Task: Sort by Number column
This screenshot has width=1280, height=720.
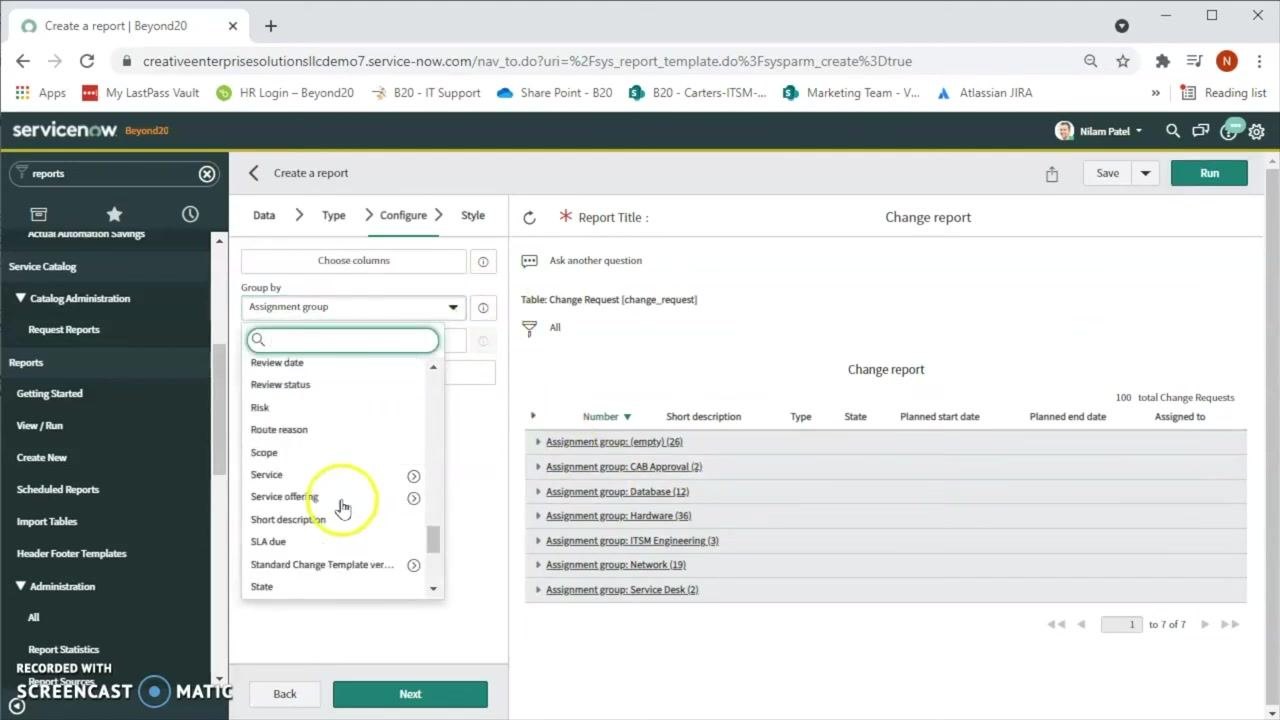Action: point(600,416)
